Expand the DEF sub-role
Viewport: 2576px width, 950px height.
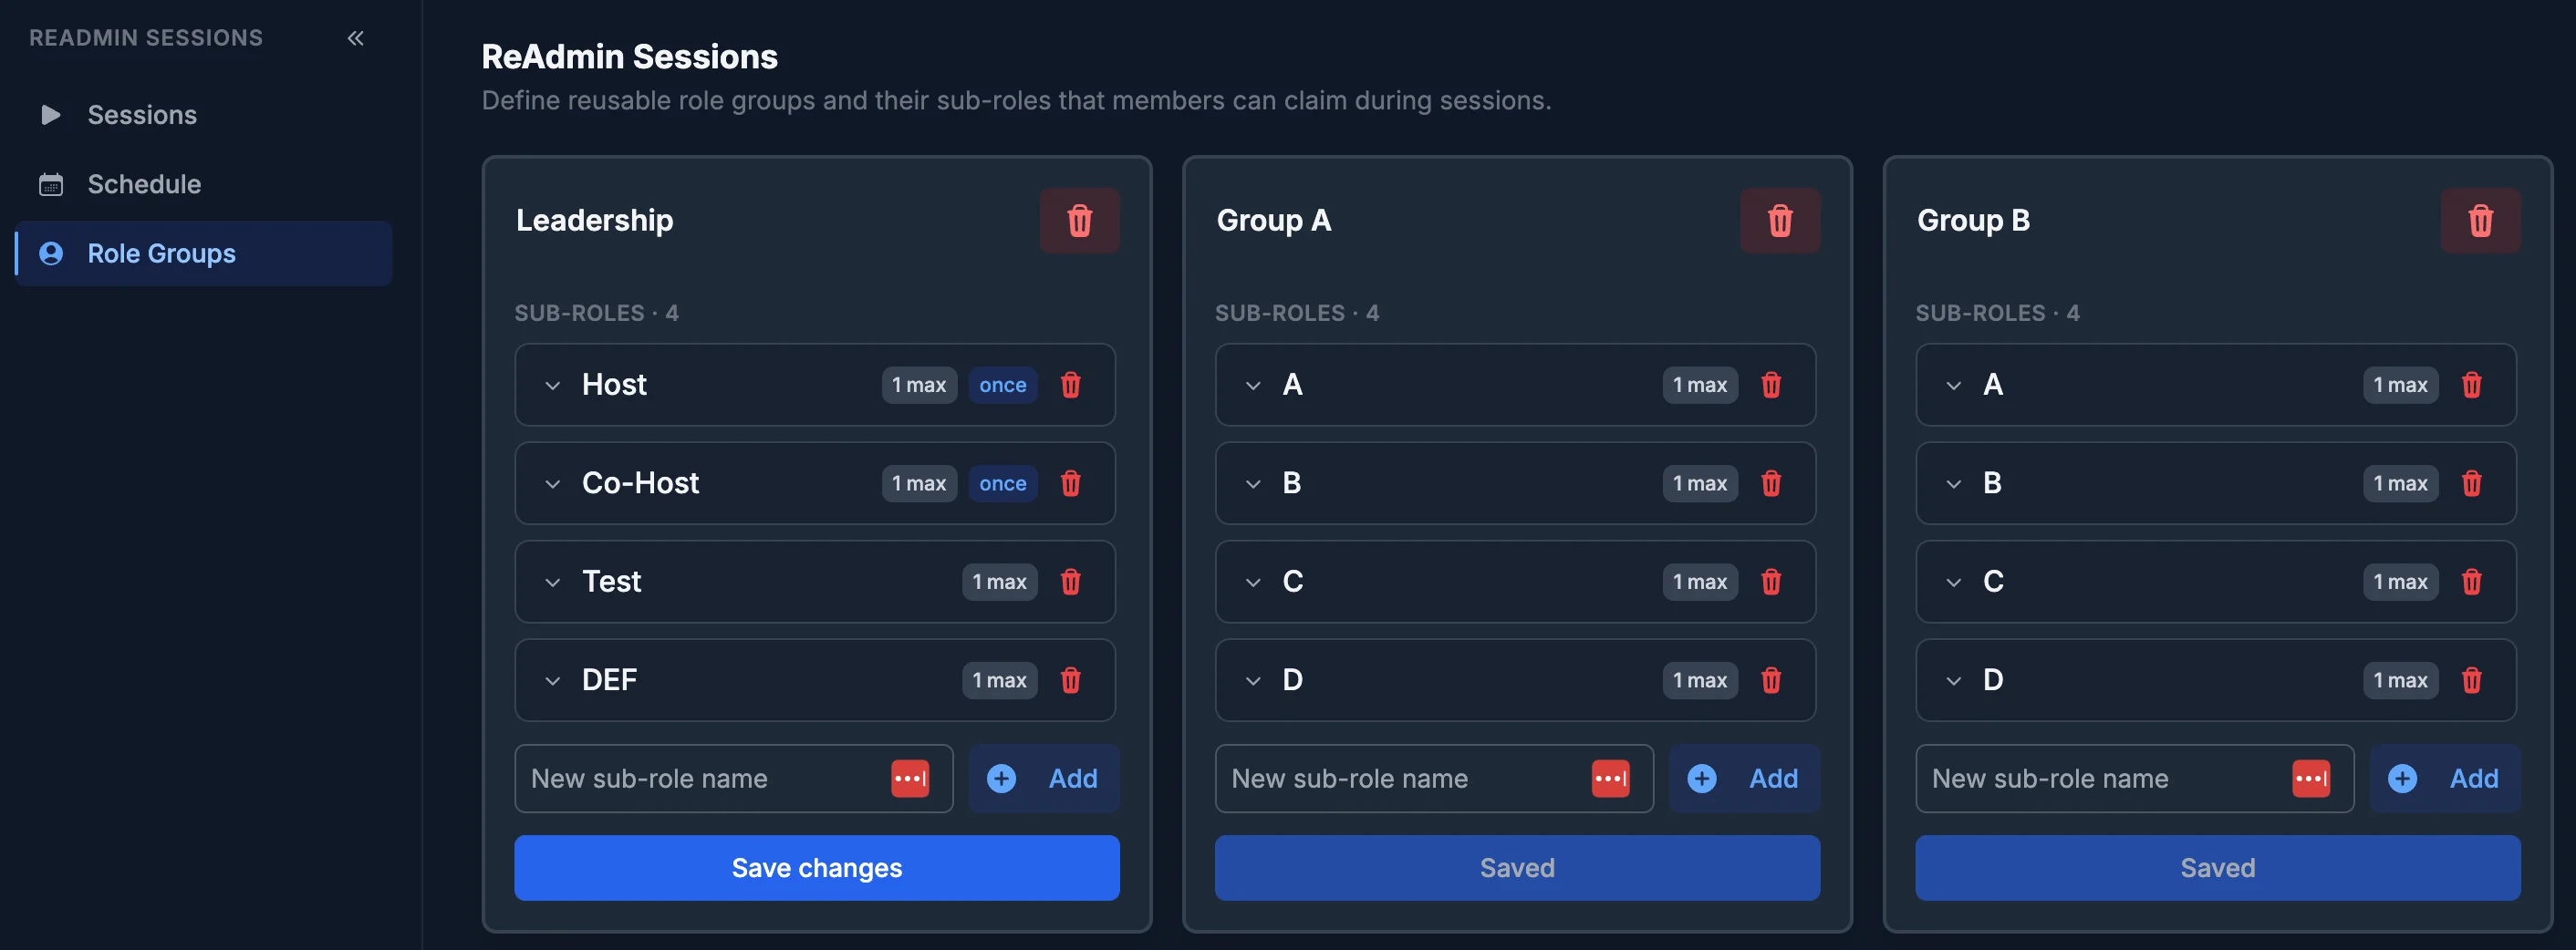click(x=552, y=681)
